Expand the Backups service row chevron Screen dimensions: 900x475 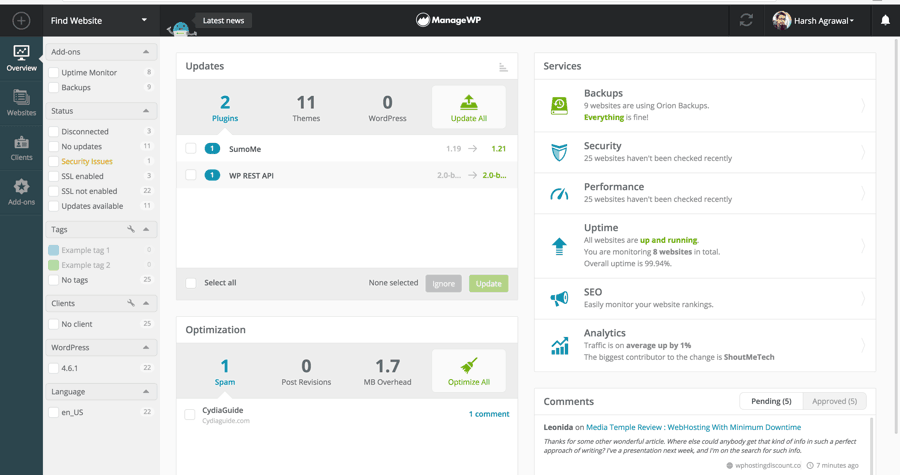tap(863, 106)
